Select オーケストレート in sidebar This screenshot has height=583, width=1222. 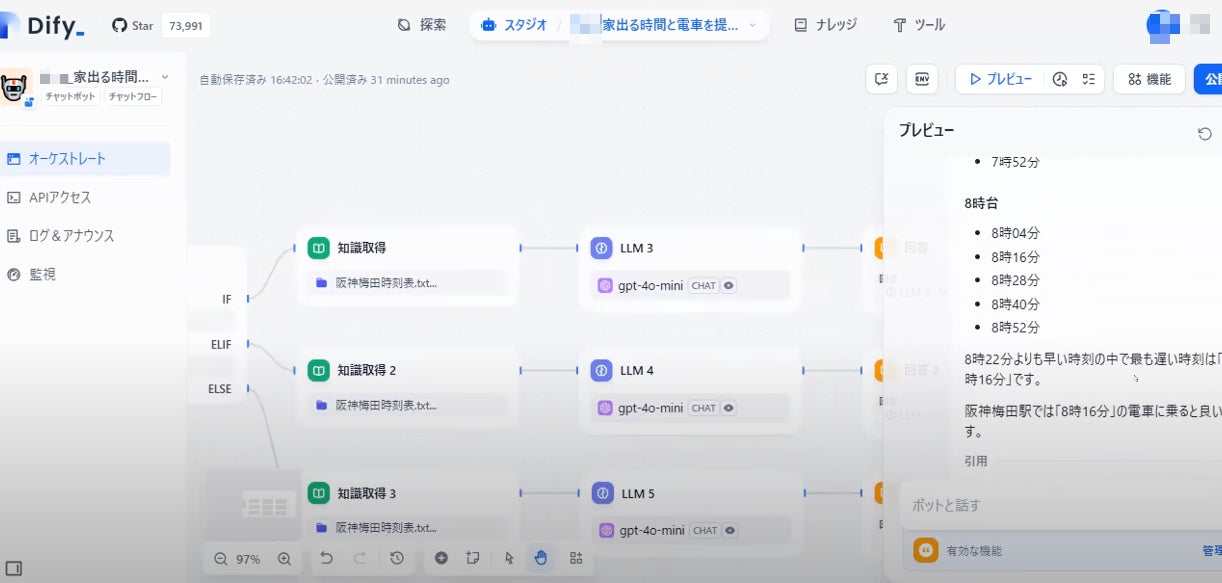tap(85, 158)
